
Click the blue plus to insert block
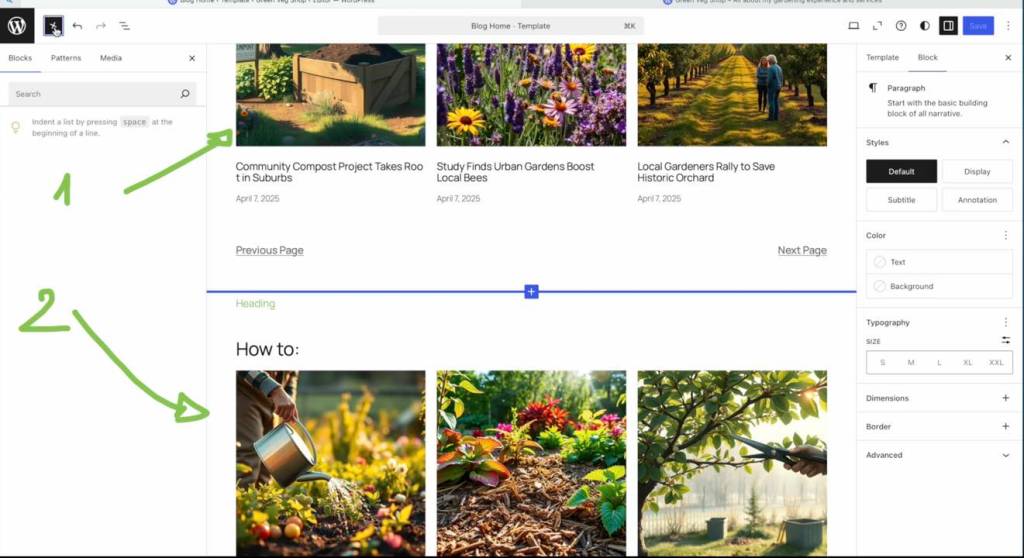click(531, 291)
